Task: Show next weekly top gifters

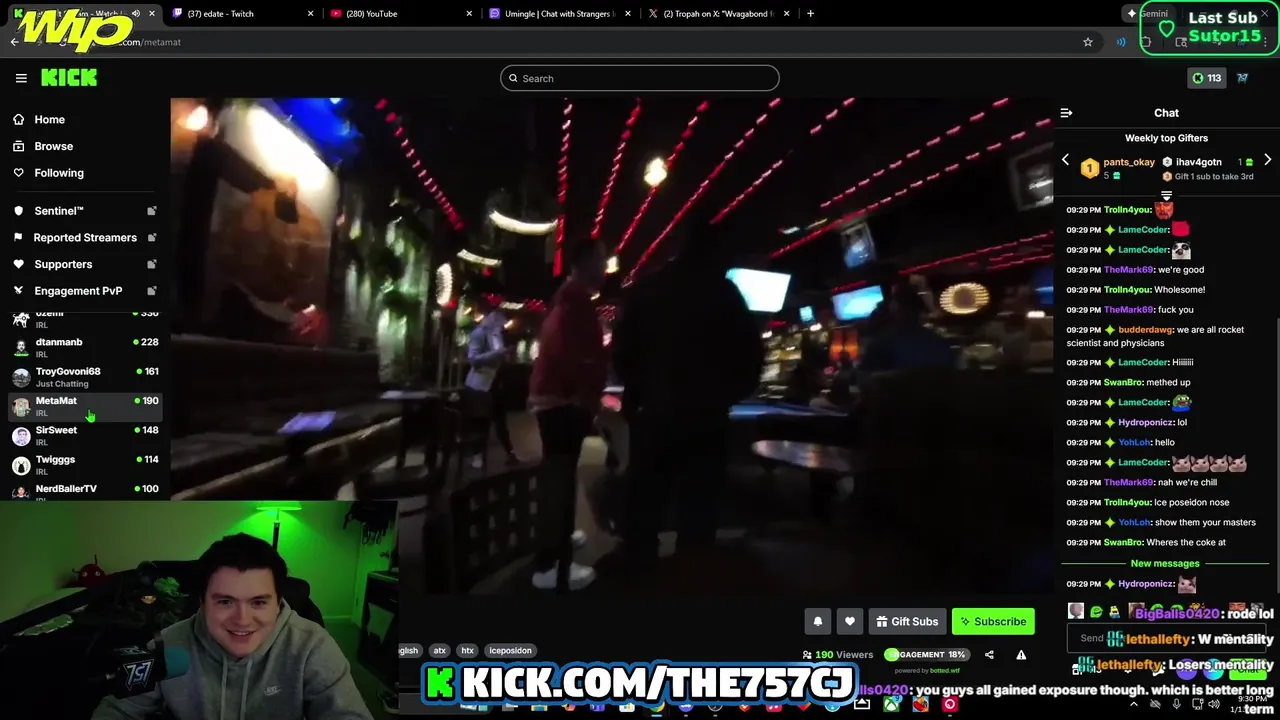Action: click(1267, 160)
